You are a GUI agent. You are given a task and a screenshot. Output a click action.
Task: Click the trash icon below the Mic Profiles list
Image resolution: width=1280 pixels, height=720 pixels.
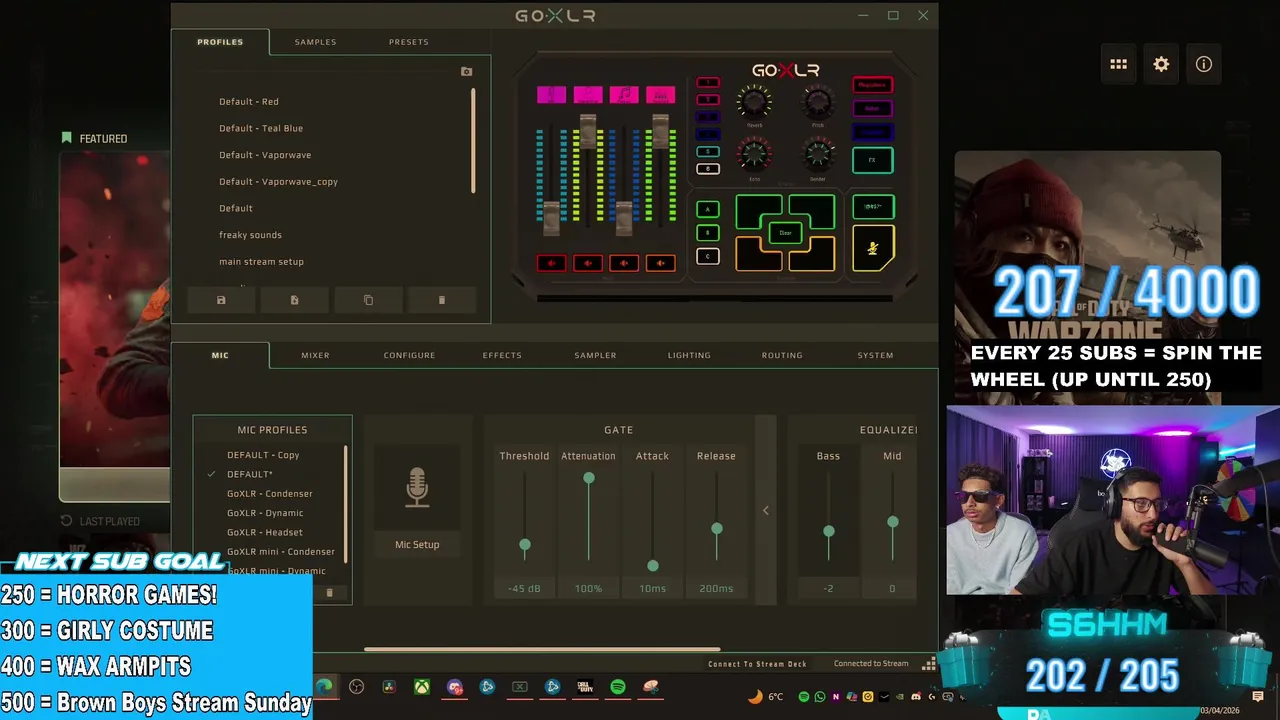pos(329,593)
